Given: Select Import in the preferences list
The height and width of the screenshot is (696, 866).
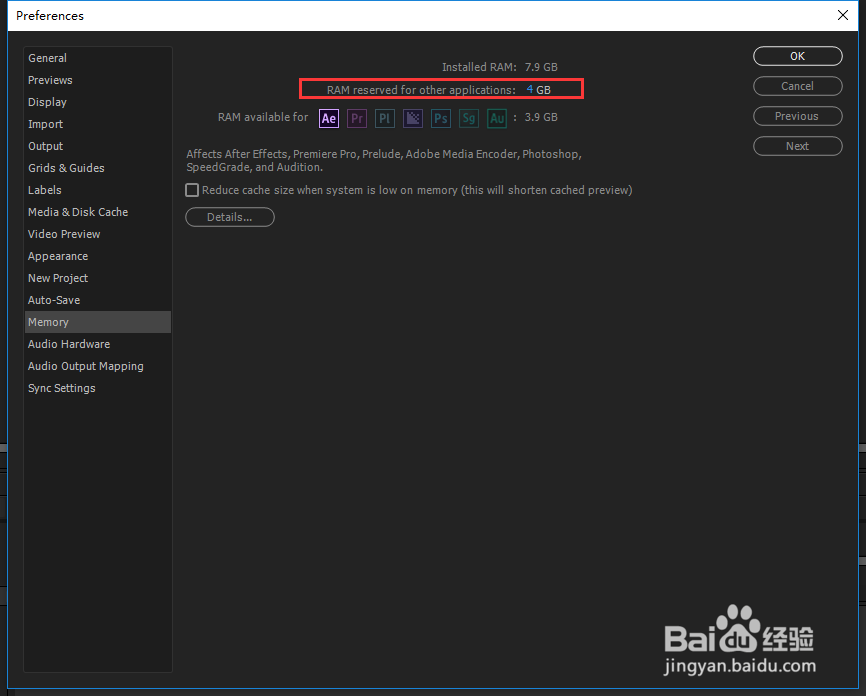Looking at the screenshot, I should click(98, 124).
